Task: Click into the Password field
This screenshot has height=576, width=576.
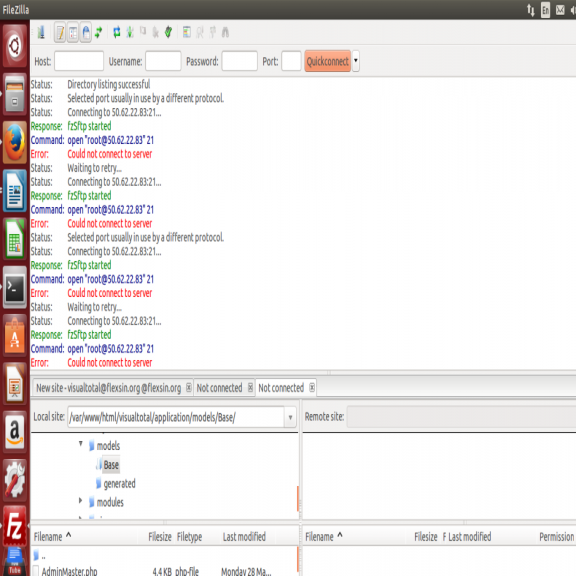Action: click(240, 61)
